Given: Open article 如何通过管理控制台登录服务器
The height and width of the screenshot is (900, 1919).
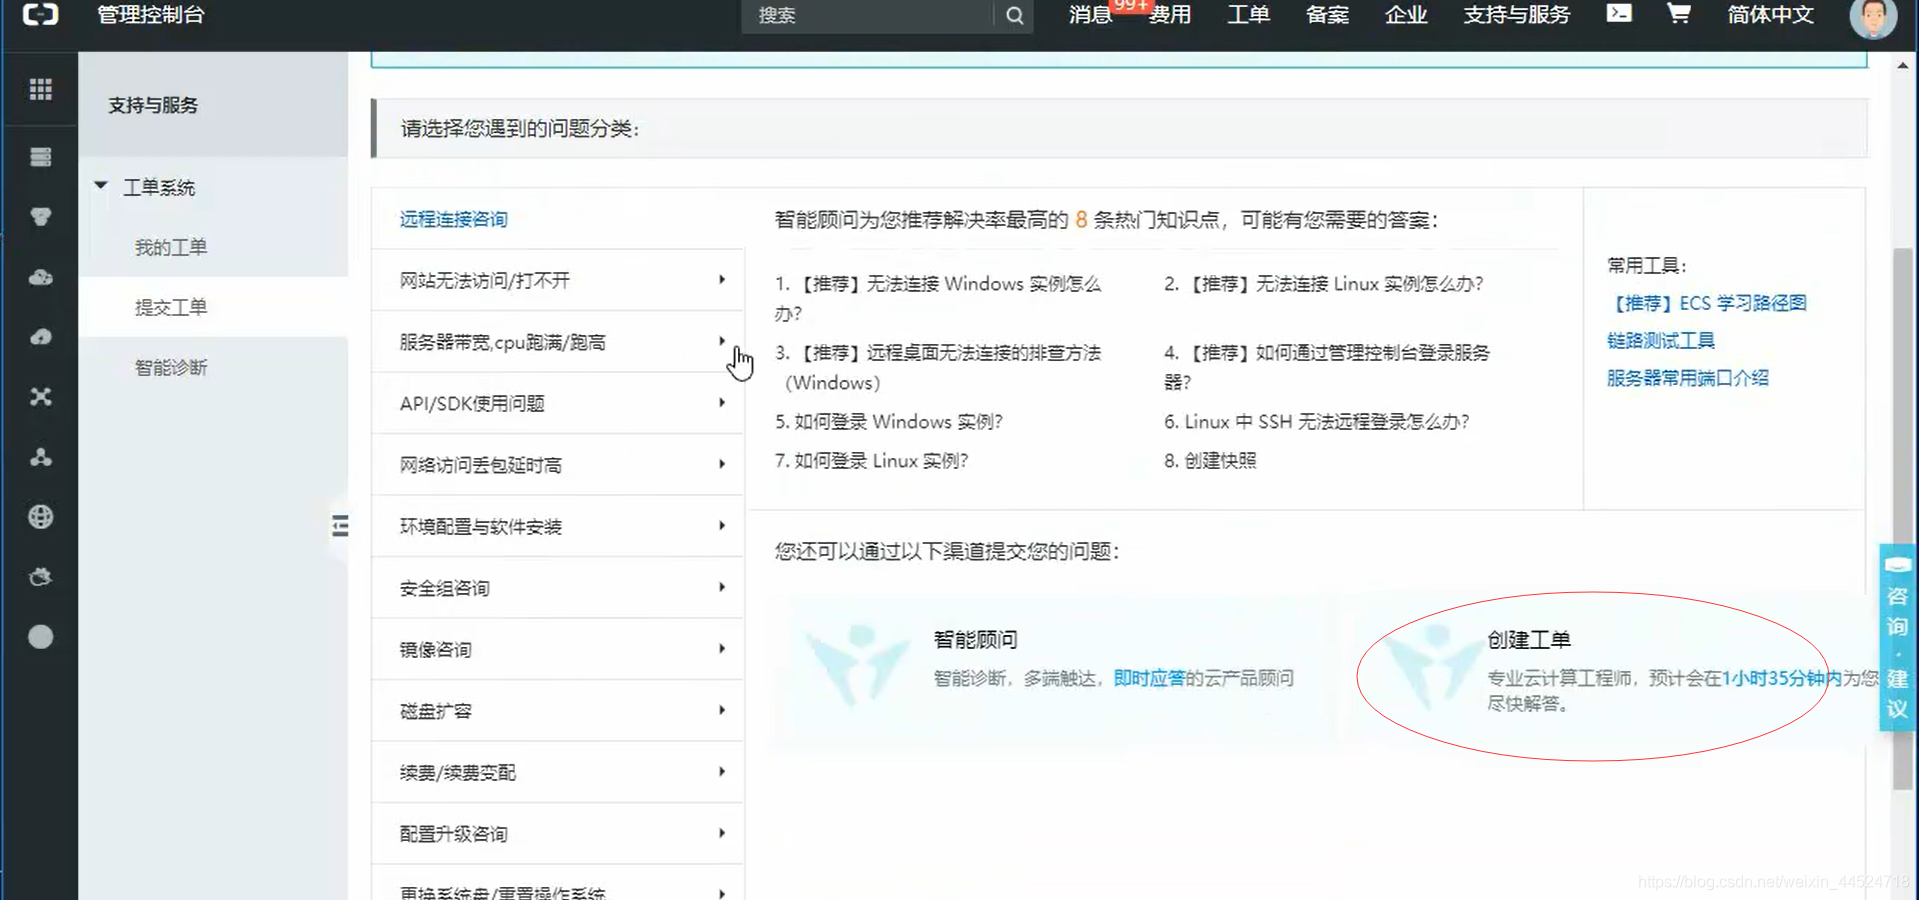Looking at the screenshot, I should point(1327,367).
